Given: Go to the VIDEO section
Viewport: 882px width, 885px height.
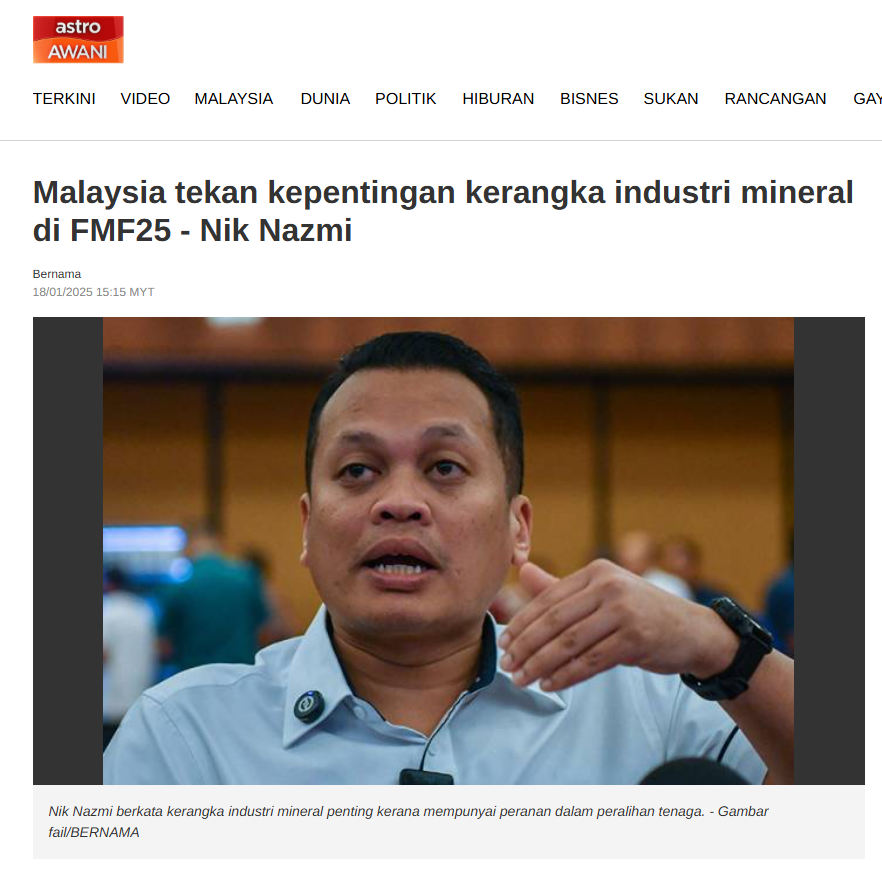Looking at the screenshot, I should pyautogui.click(x=145, y=99).
